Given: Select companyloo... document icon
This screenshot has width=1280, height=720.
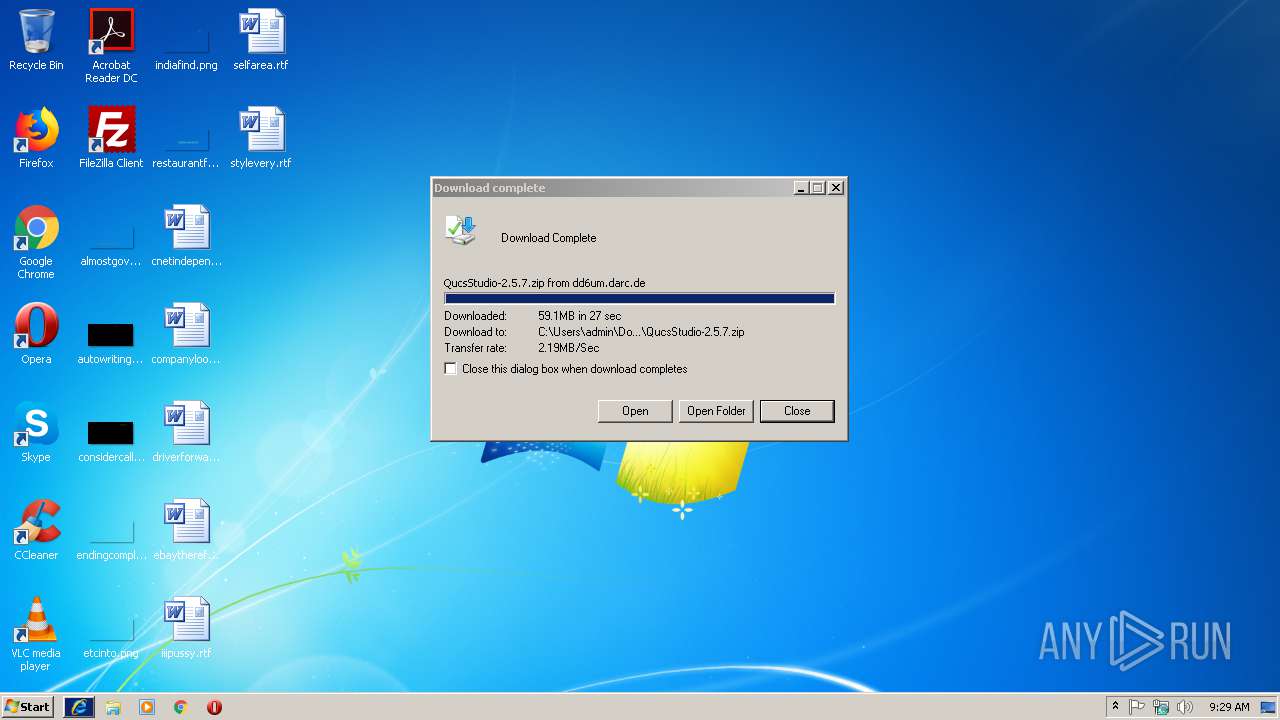Looking at the screenshot, I should pos(186,334).
